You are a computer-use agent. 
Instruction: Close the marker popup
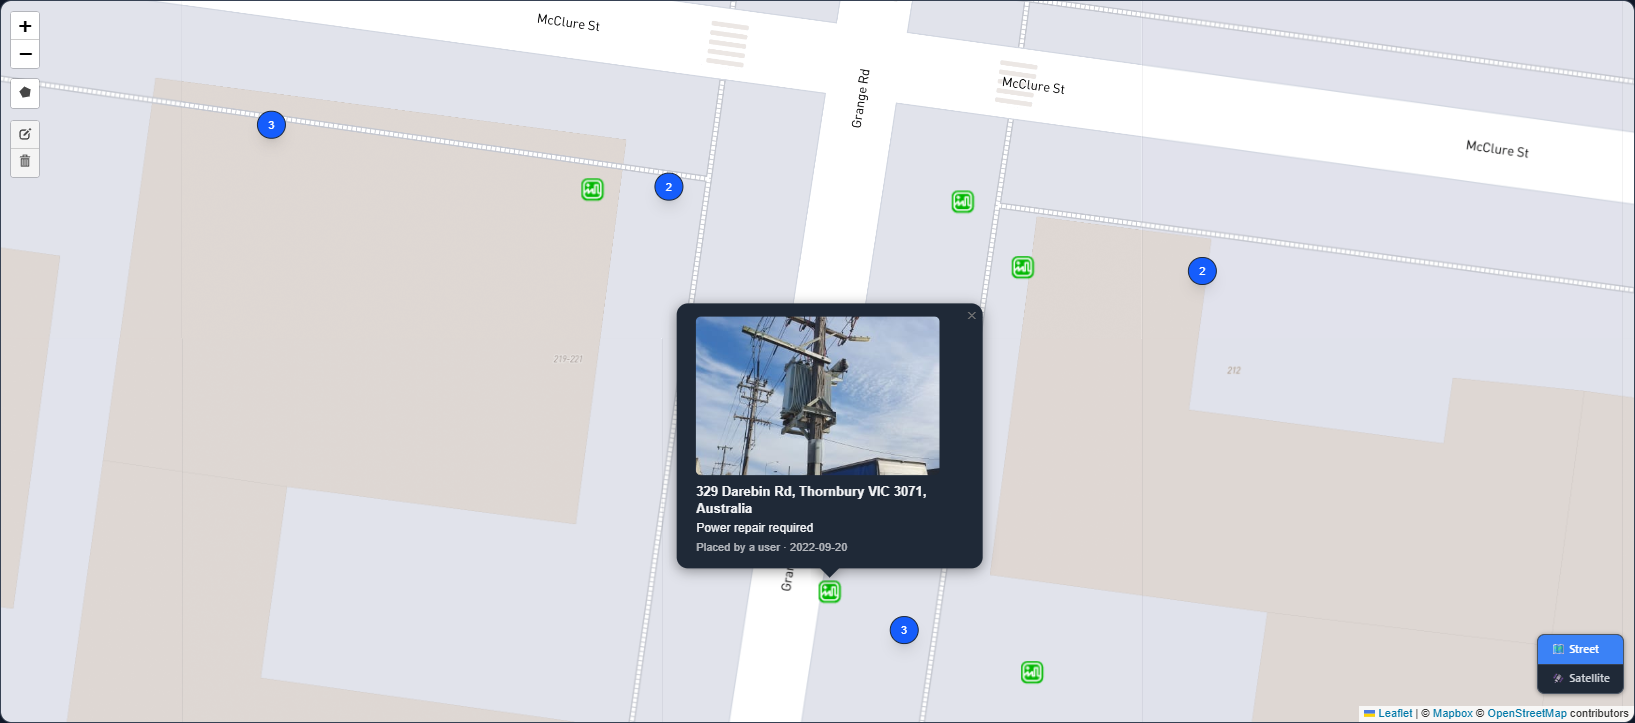pyautogui.click(x=971, y=316)
